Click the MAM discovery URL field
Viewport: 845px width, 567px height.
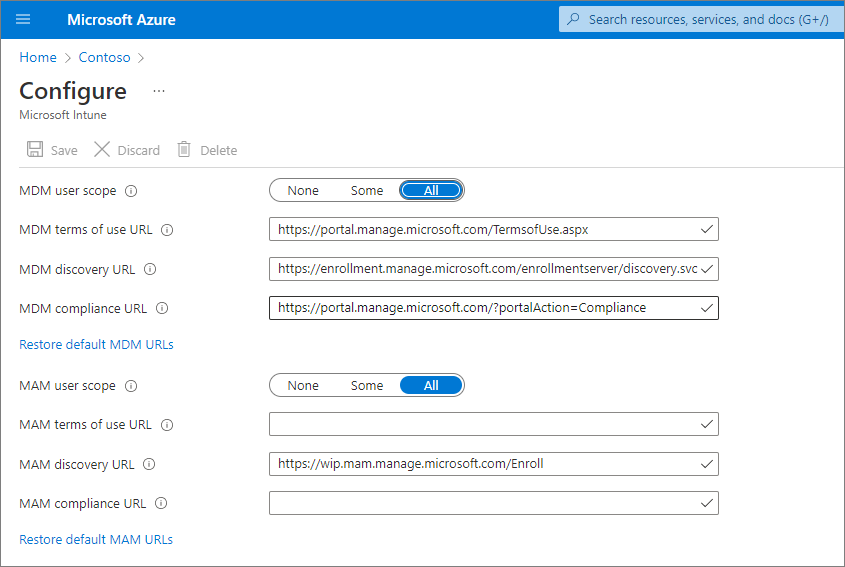tap(485, 464)
